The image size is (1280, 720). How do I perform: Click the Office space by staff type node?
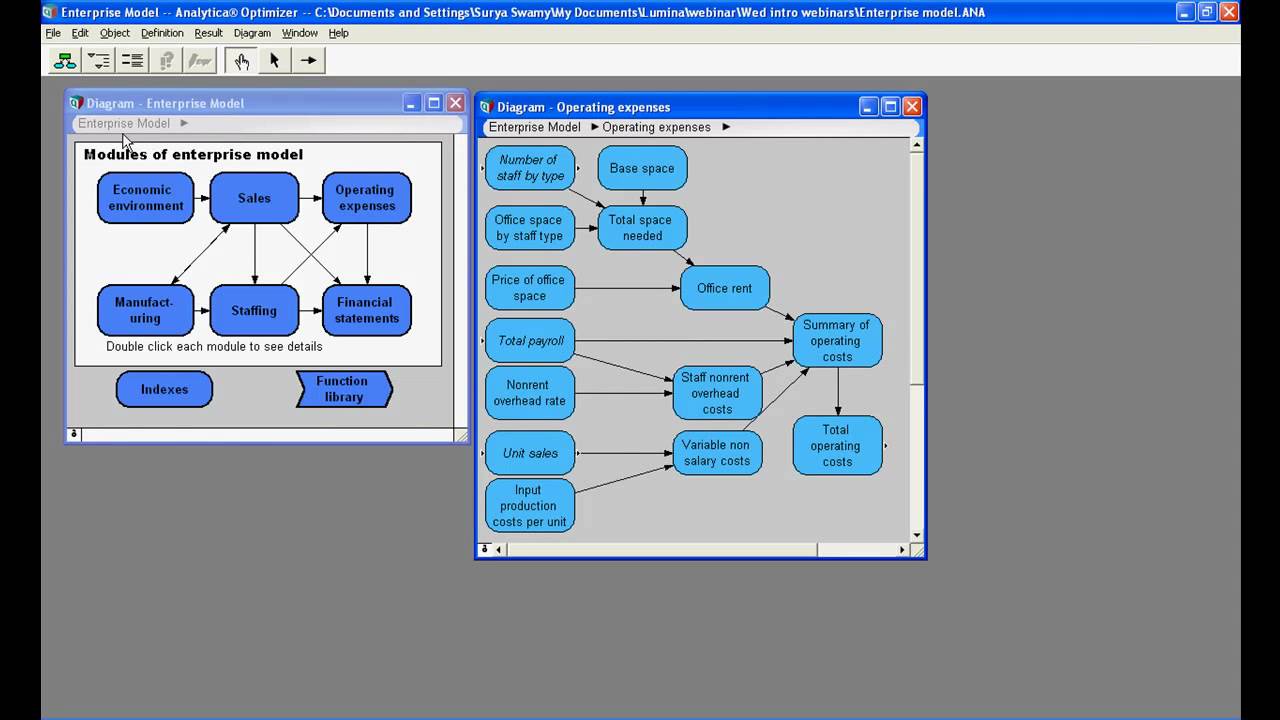(x=530, y=228)
